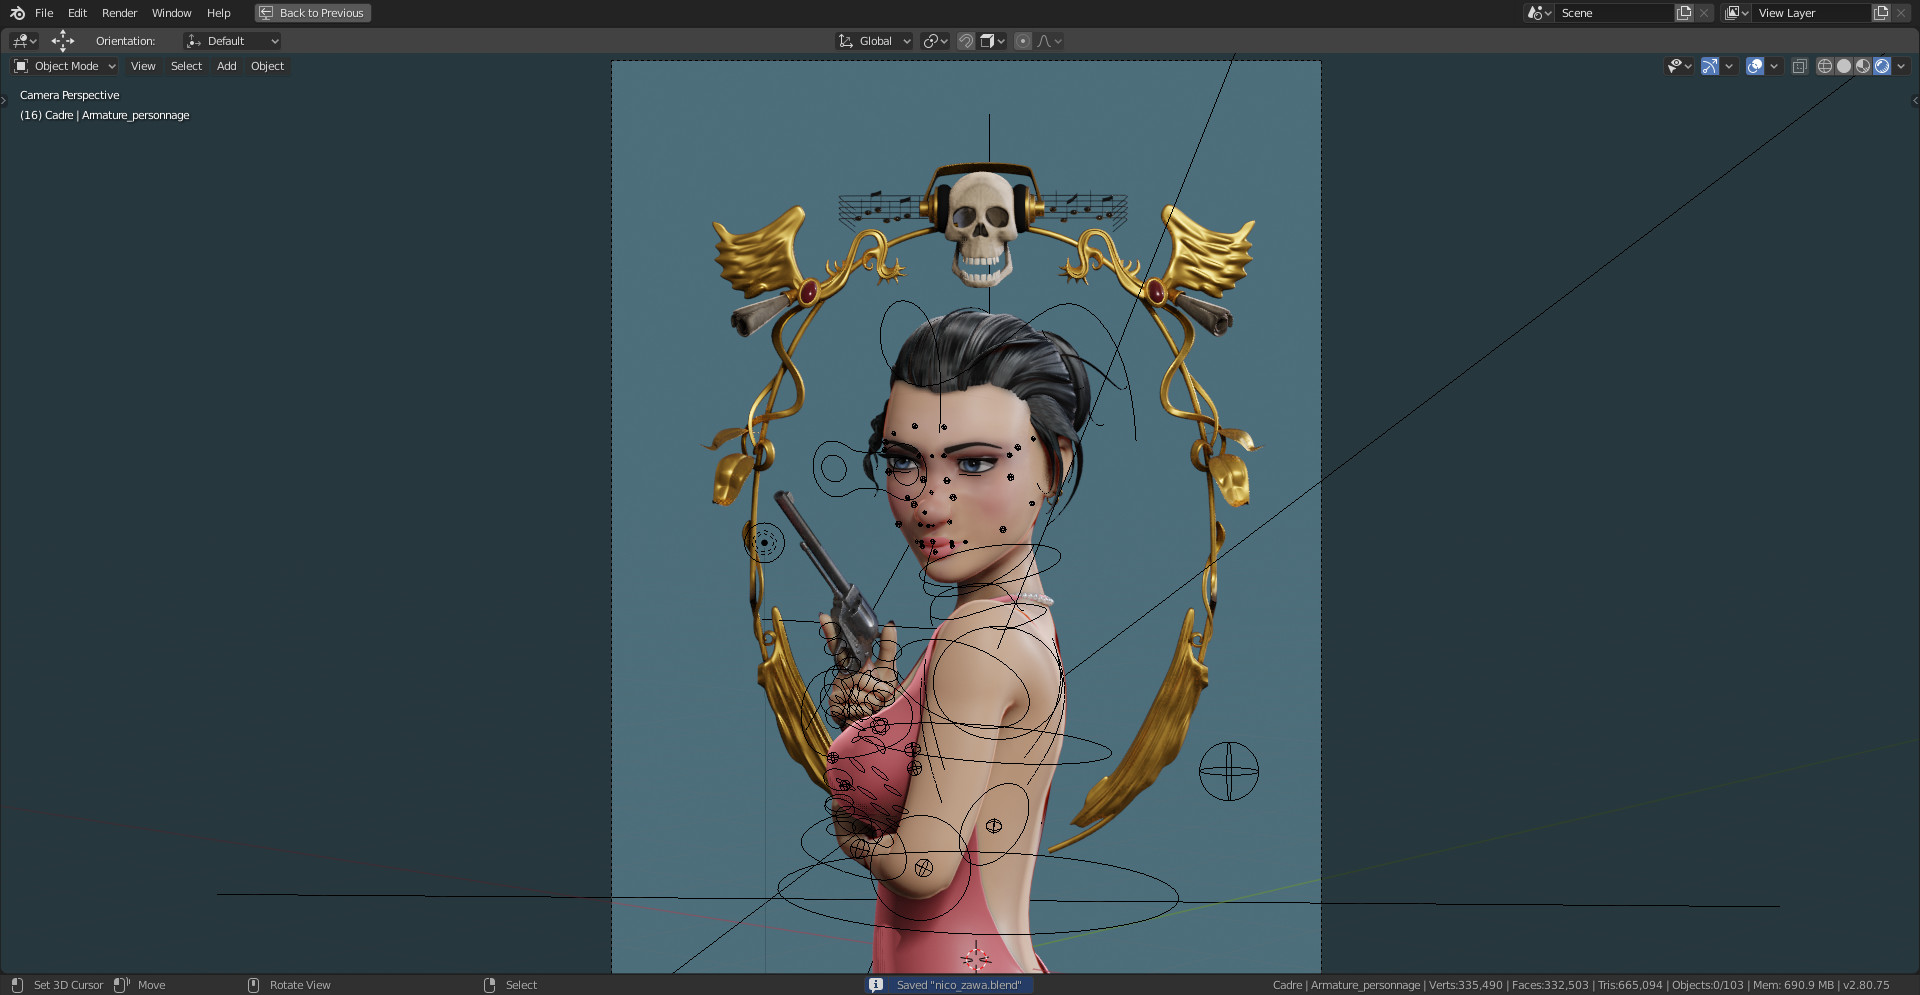Image resolution: width=1920 pixels, height=995 pixels.
Task: Open the viewport Object menu
Action: tap(267, 66)
